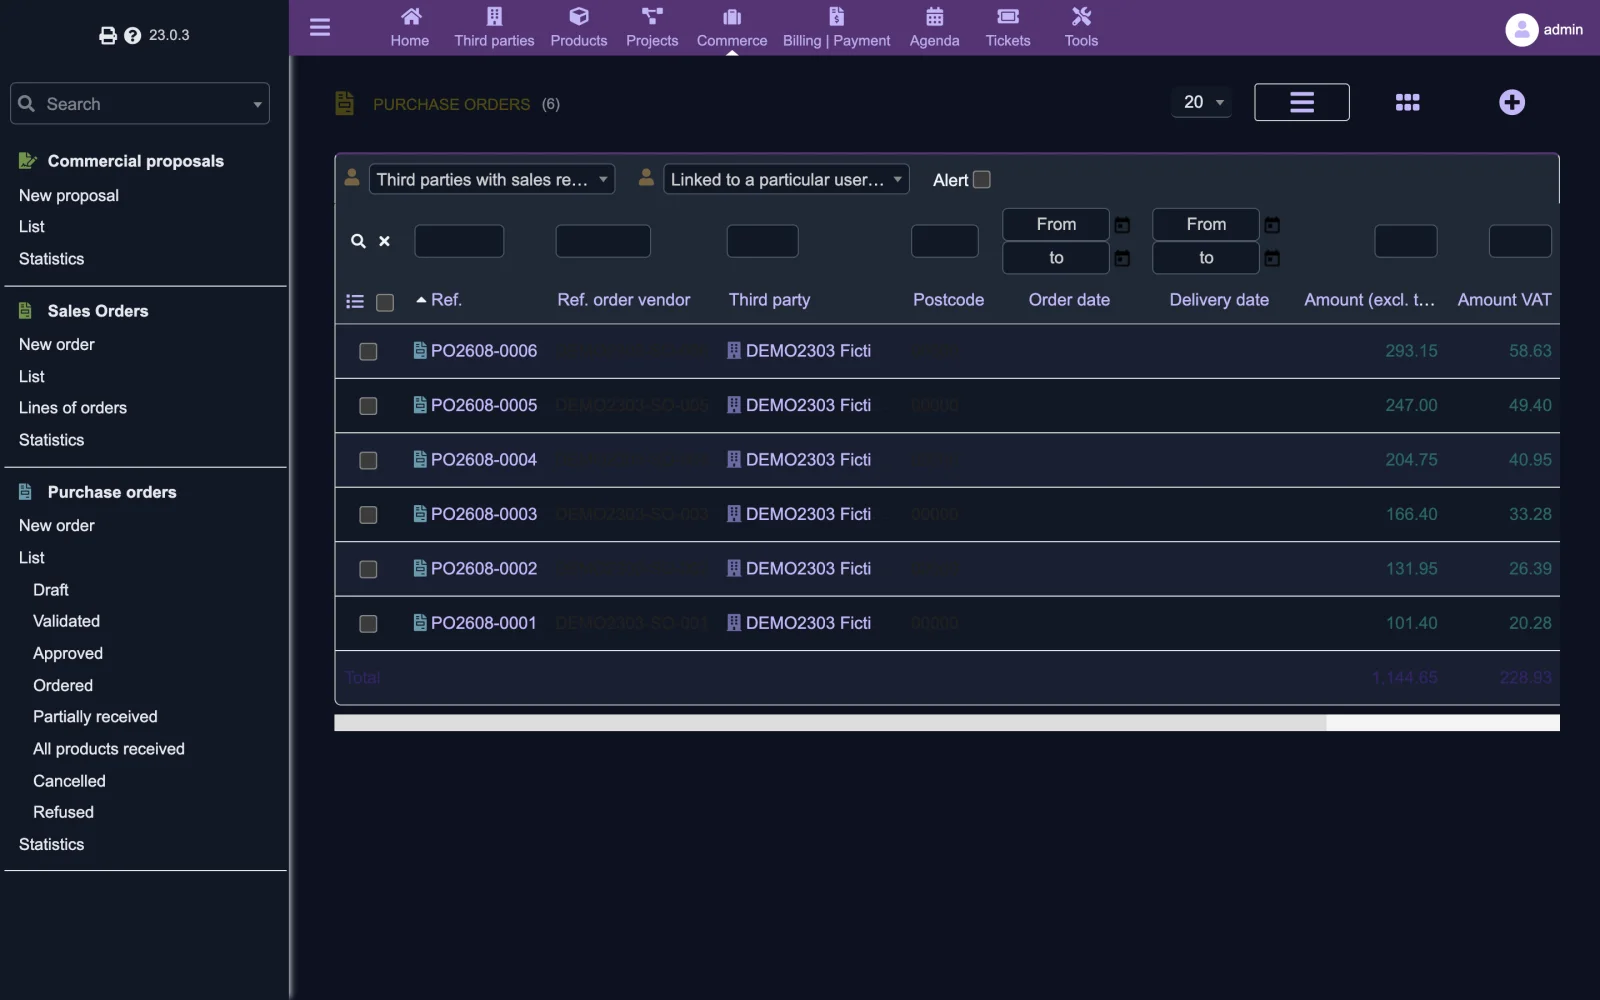Viewport: 1600px width, 1000px height.
Task: Open the rows-per-page 20 dropdown
Action: coord(1202,102)
